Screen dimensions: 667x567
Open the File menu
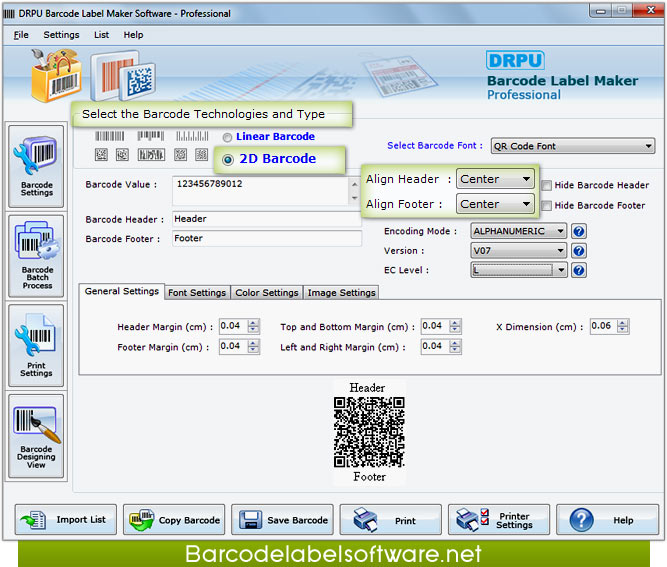(21, 35)
